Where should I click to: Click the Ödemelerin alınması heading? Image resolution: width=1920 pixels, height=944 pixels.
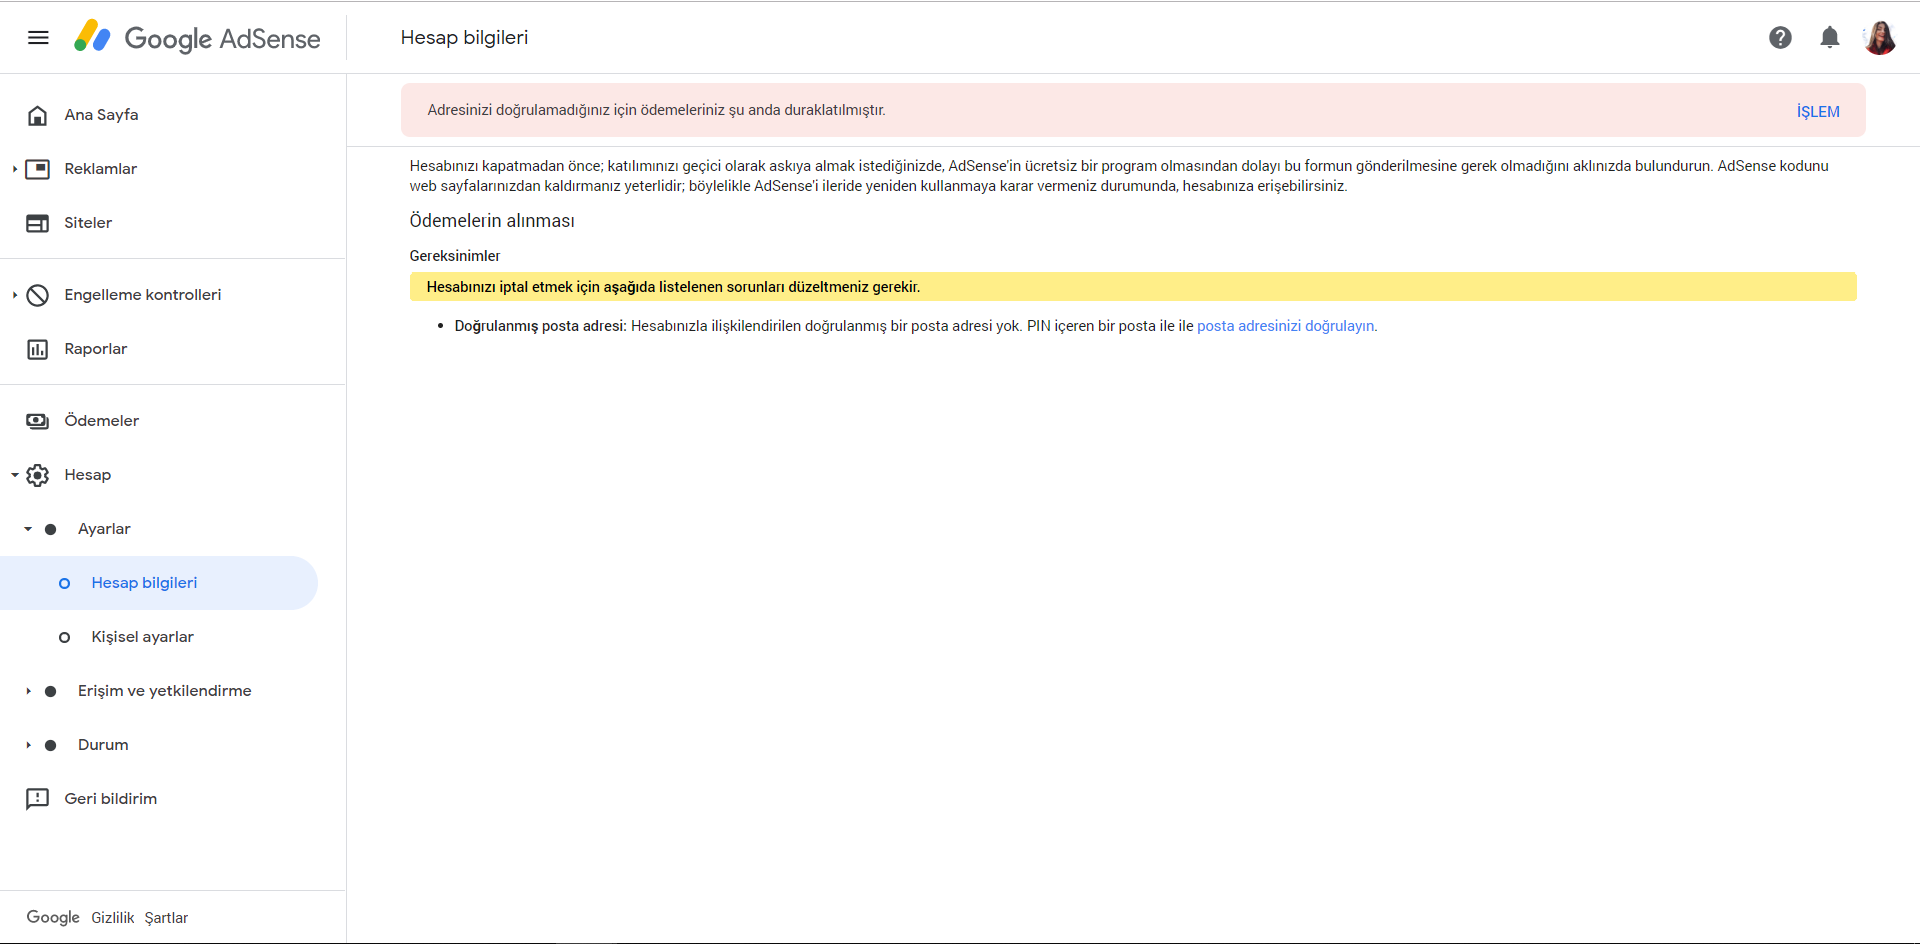click(x=492, y=221)
